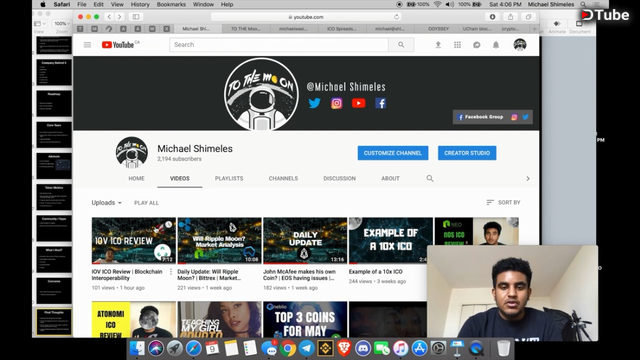This screenshot has height=360, width=640.
Task: Toggle the Safari sidebar button
Action: (136, 17)
